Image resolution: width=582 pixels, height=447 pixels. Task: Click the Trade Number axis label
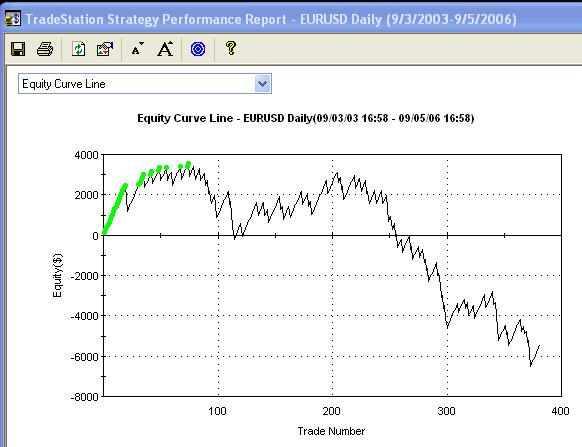click(331, 431)
